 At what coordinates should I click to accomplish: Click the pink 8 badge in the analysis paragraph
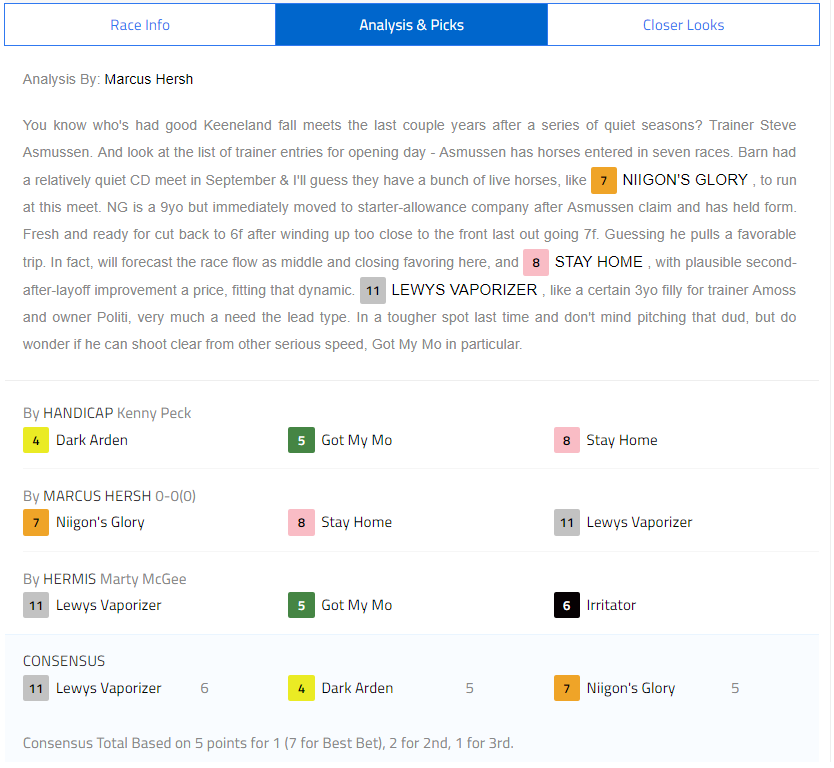536,262
